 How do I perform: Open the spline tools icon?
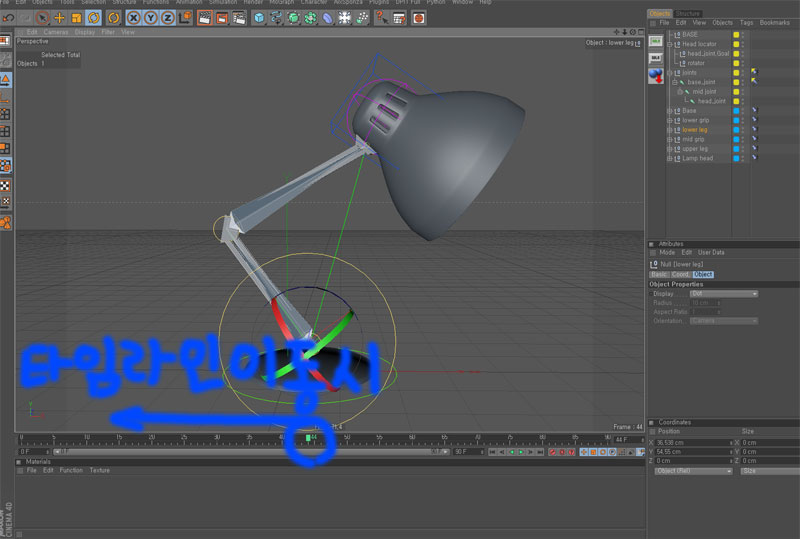276,18
